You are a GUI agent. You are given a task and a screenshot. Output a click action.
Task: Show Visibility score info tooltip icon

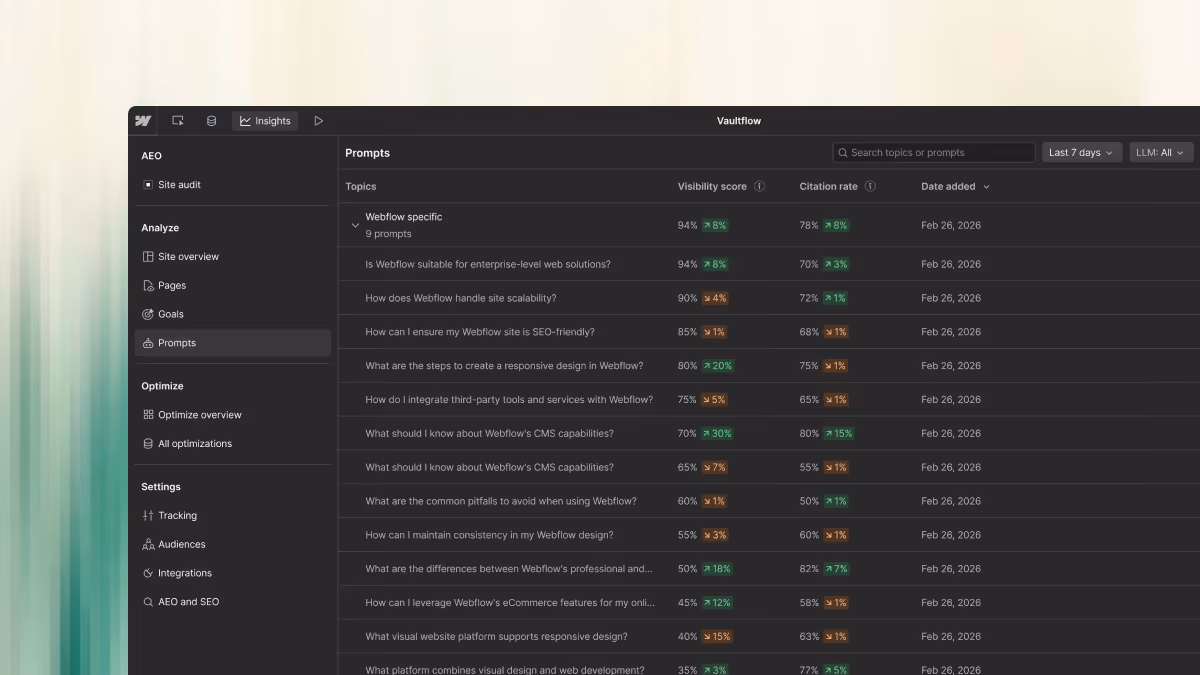coord(760,187)
